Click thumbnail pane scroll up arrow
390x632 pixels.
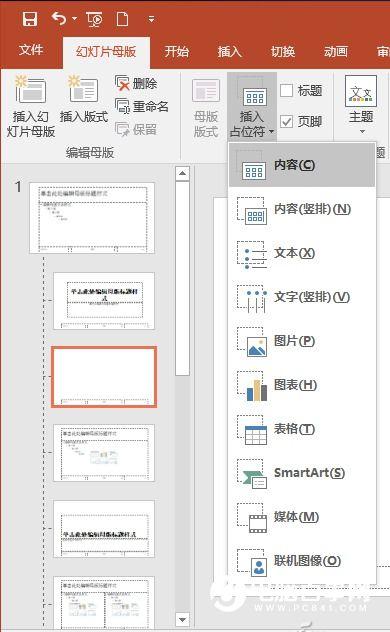pos(183,173)
